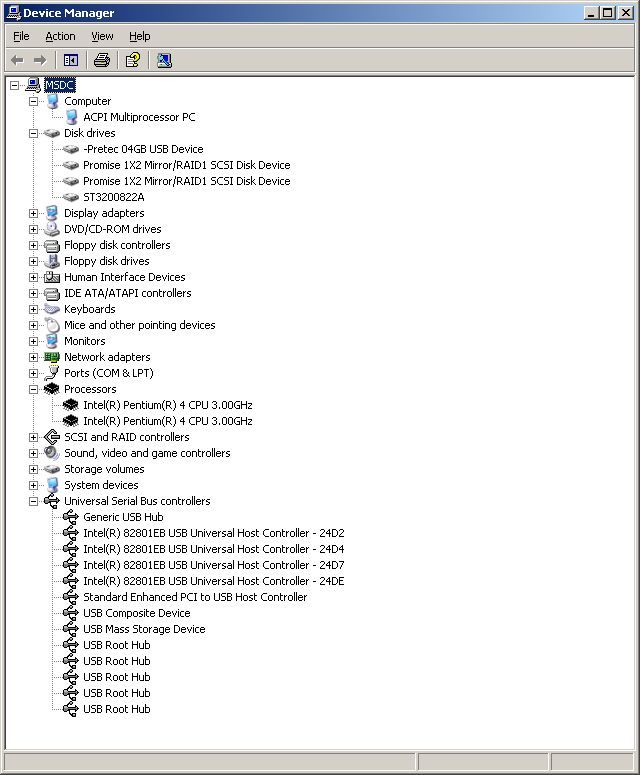
Task: Click the Network adapters card icon
Action: coord(52,357)
